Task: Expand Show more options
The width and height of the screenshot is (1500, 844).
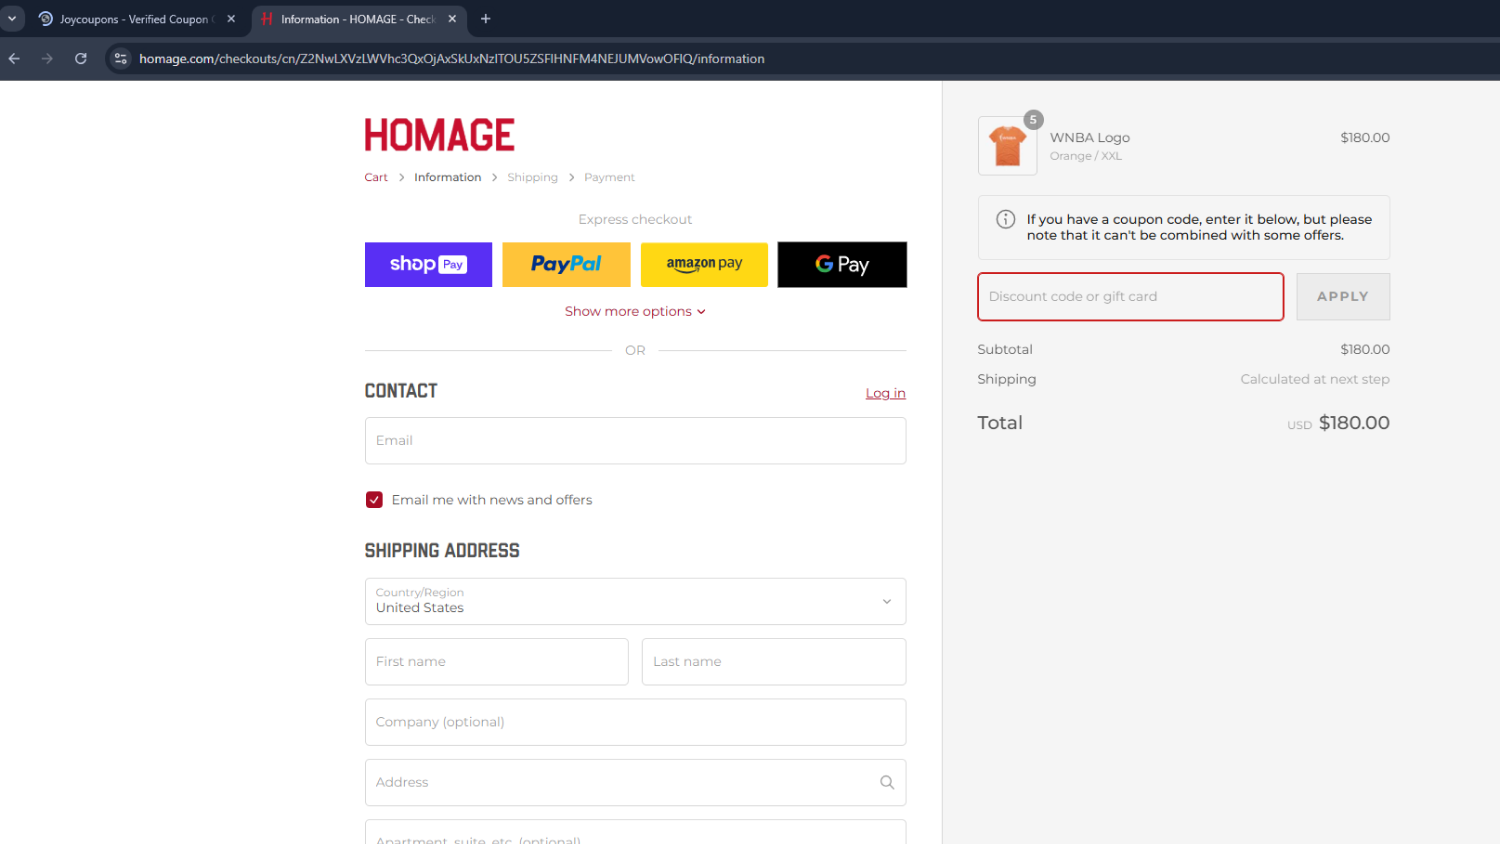Action: (635, 312)
